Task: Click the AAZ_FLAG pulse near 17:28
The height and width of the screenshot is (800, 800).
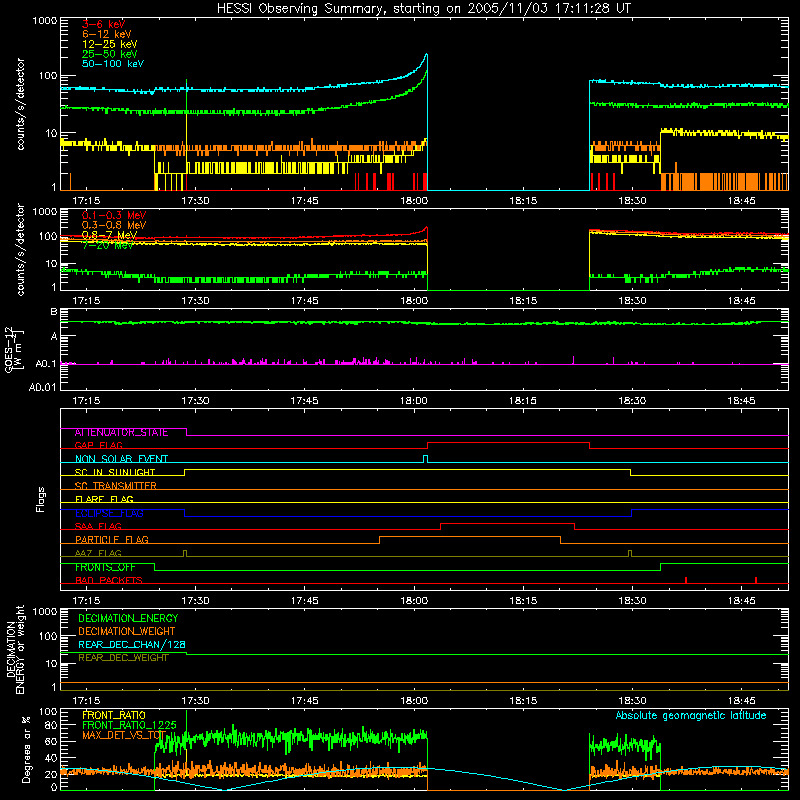Action: pos(185,554)
